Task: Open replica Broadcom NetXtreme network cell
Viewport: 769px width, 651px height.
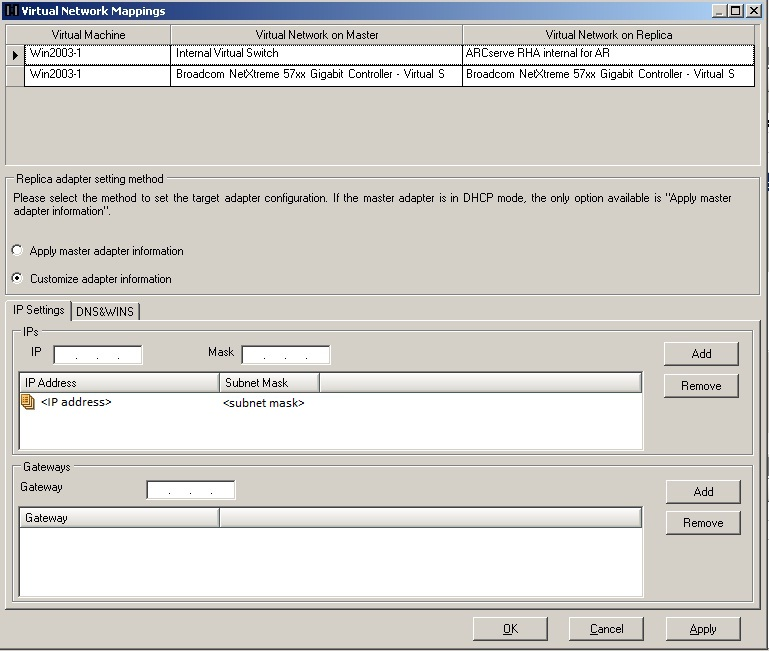Action: click(608, 75)
